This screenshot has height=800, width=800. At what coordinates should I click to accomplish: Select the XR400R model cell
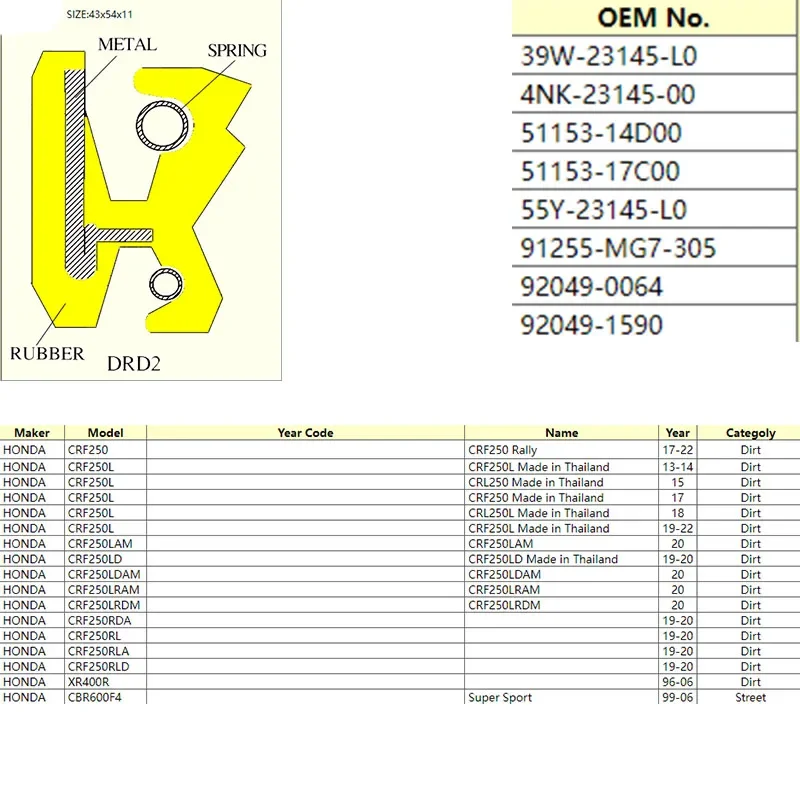[106, 682]
